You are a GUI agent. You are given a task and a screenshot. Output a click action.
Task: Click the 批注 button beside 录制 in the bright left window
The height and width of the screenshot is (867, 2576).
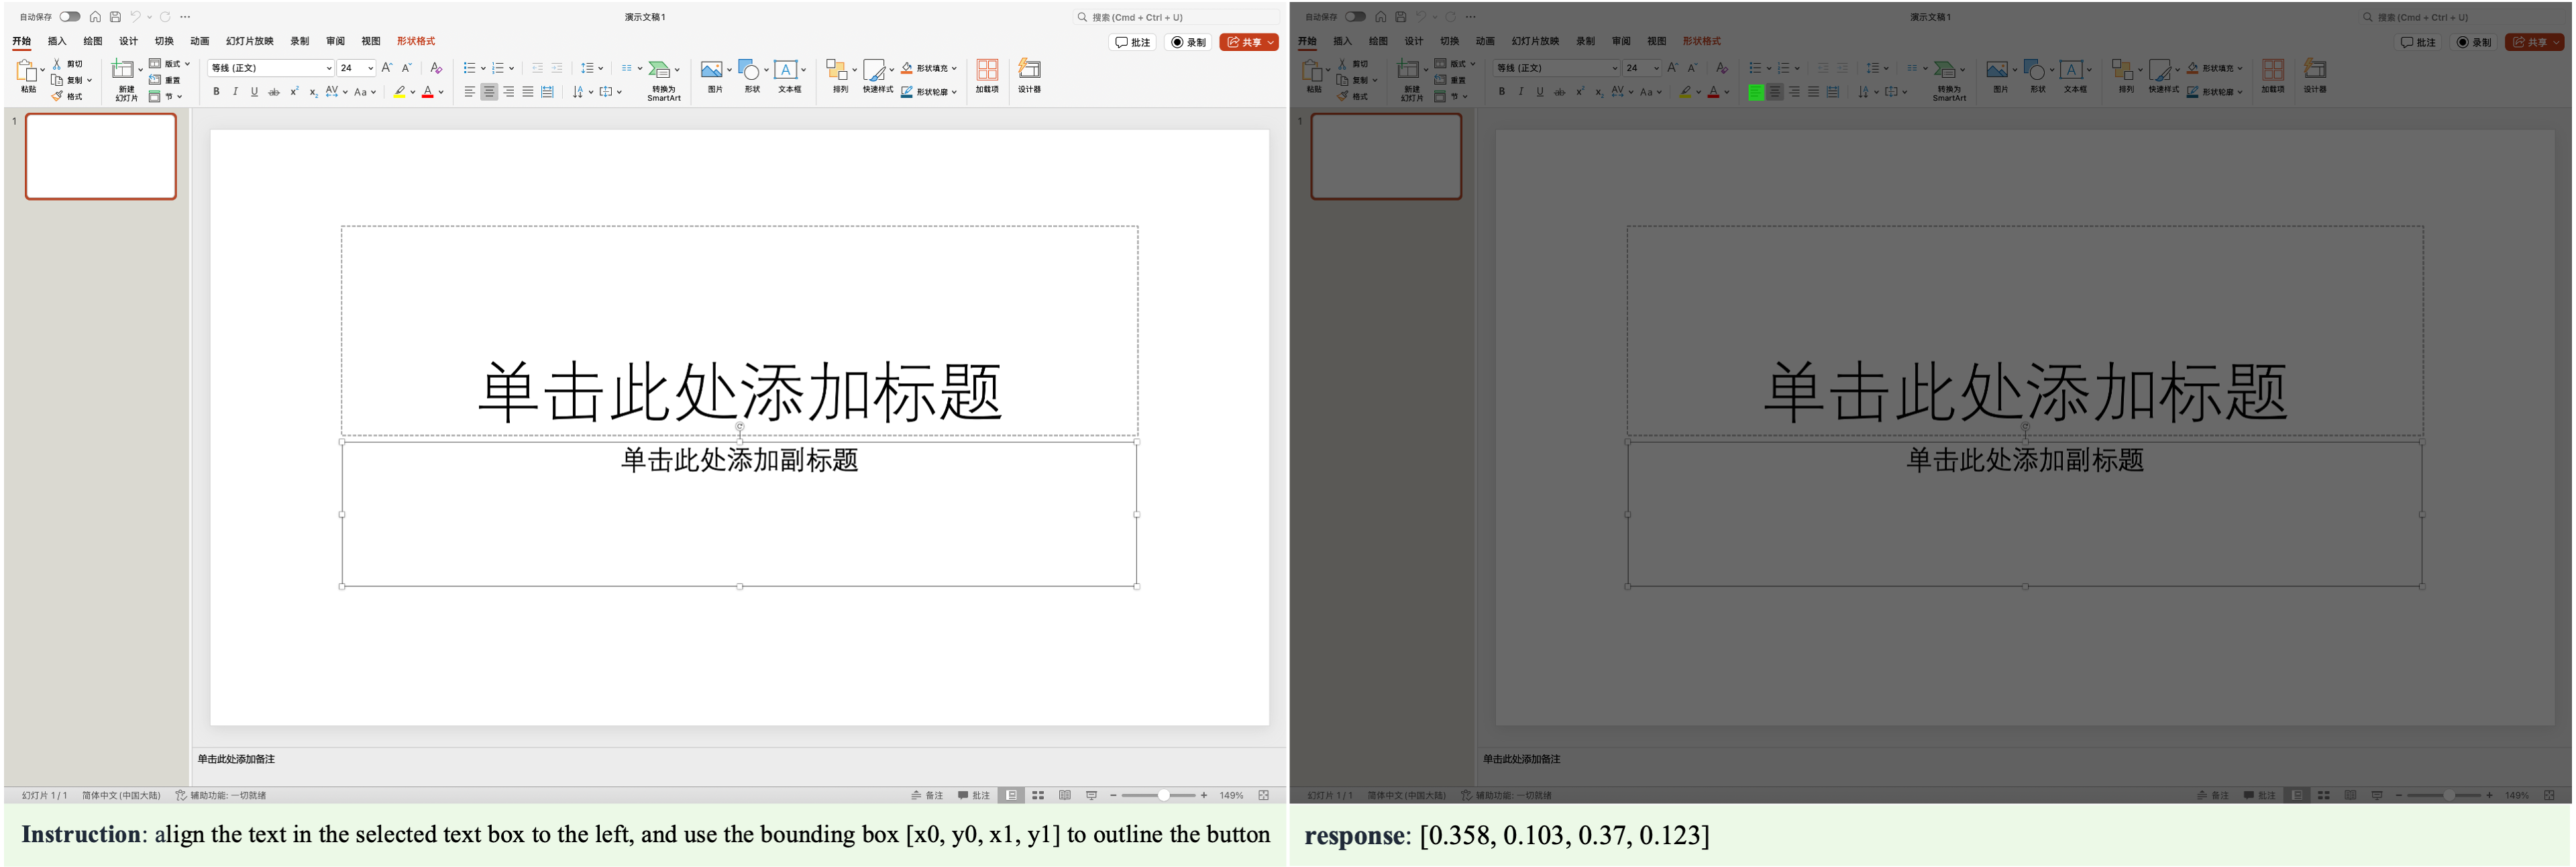point(1133,42)
